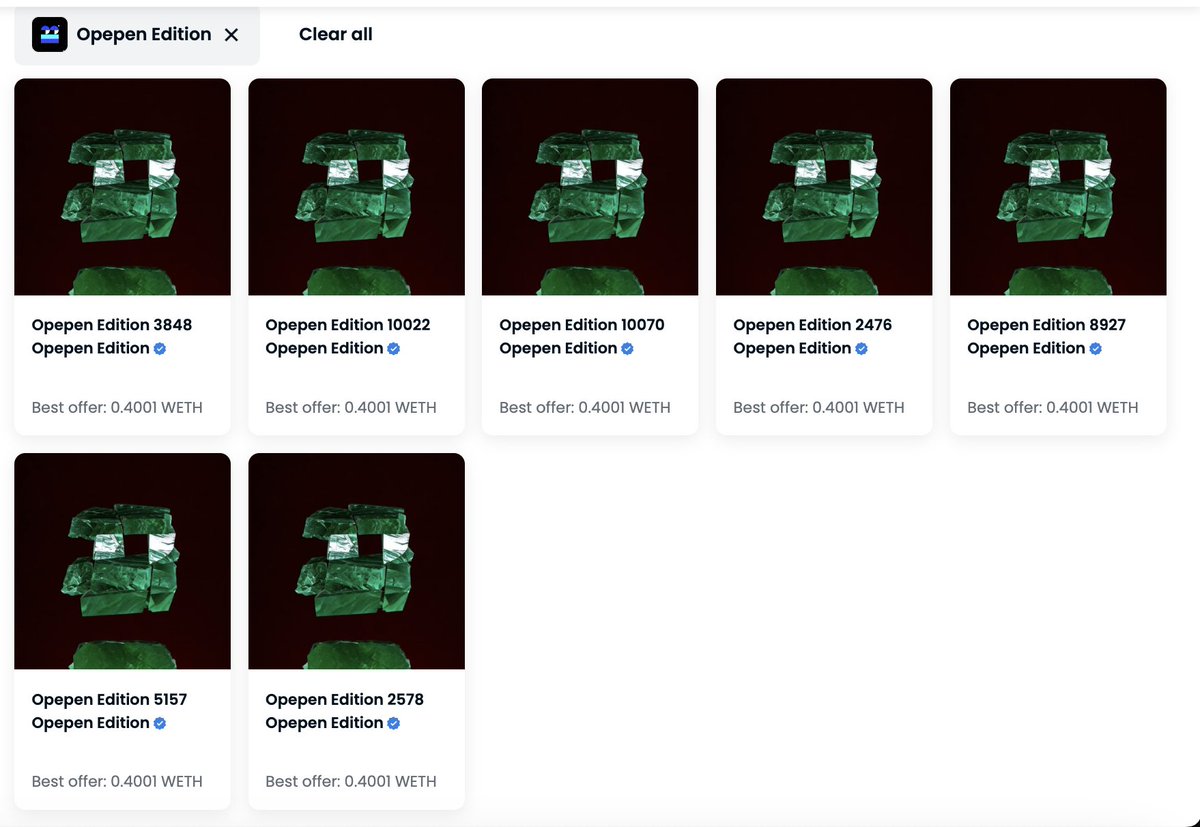Click best offer text on 5157 card

[117, 781]
